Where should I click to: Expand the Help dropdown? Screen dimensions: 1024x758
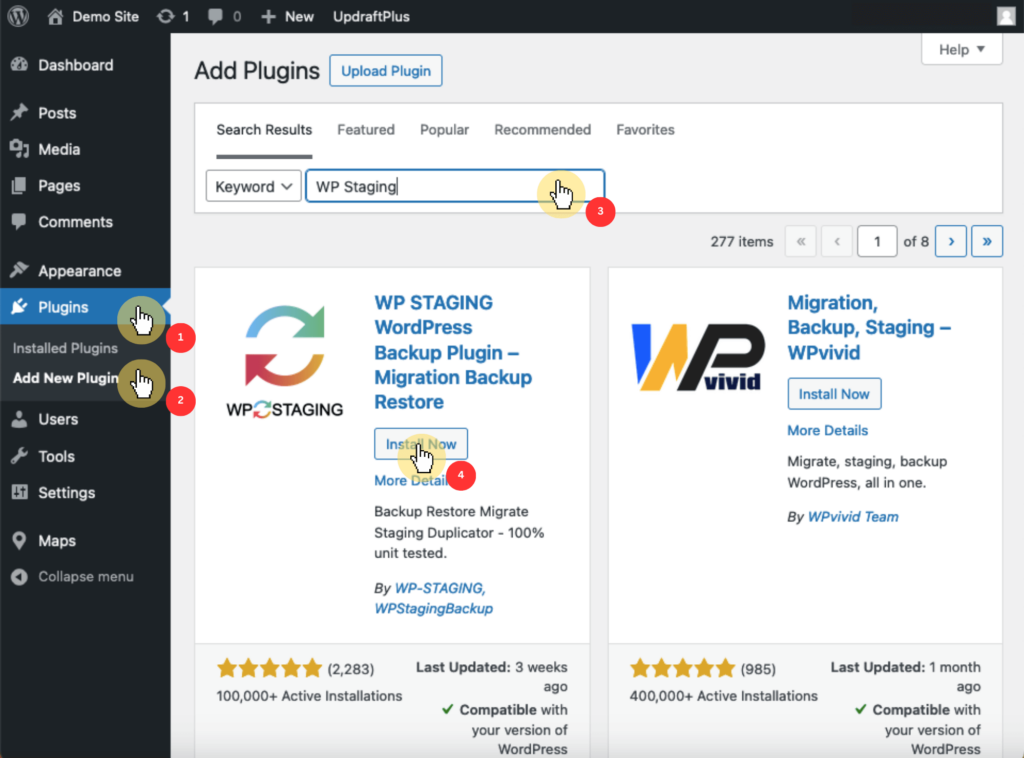pyautogui.click(x=961, y=50)
